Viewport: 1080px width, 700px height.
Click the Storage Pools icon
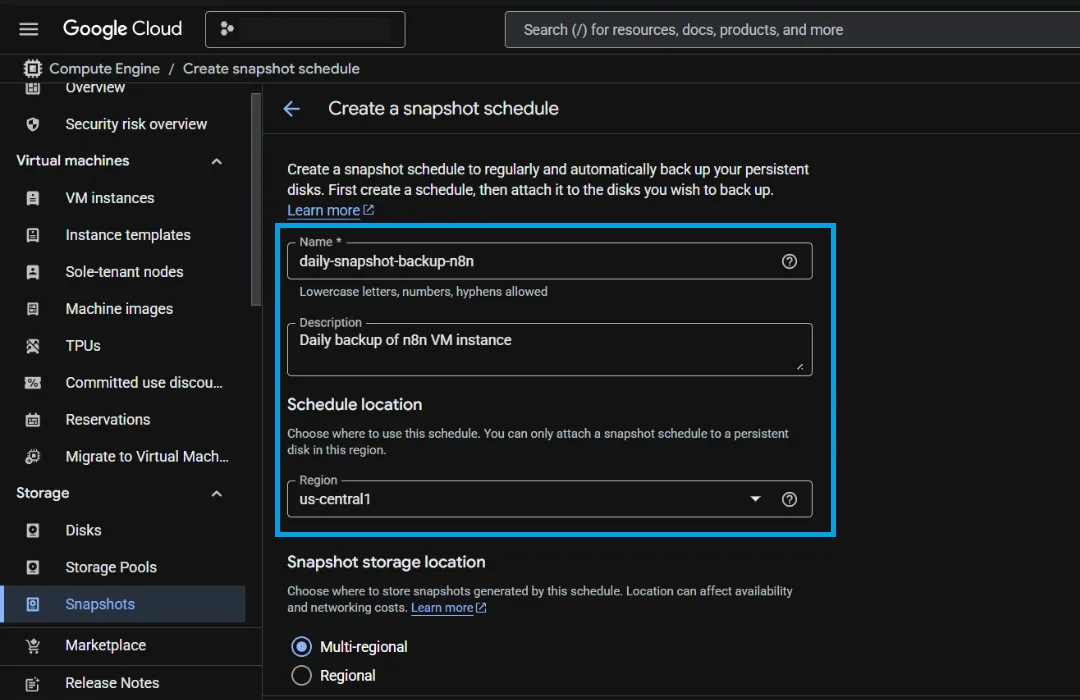point(32,568)
